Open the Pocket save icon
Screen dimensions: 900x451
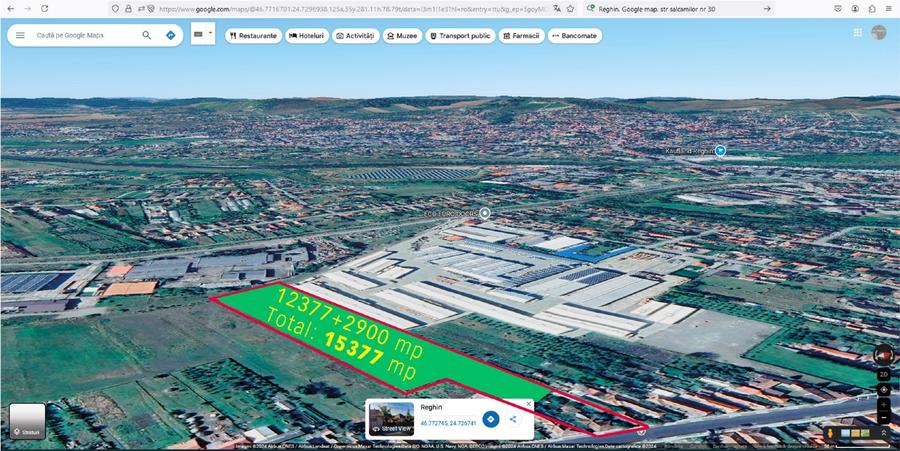[x=838, y=9]
